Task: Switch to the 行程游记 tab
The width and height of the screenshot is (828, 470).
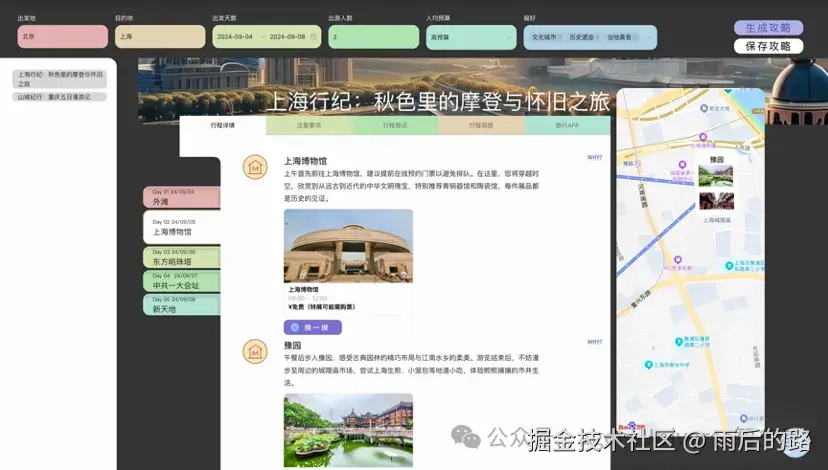Action: click(x=395, y=126)
